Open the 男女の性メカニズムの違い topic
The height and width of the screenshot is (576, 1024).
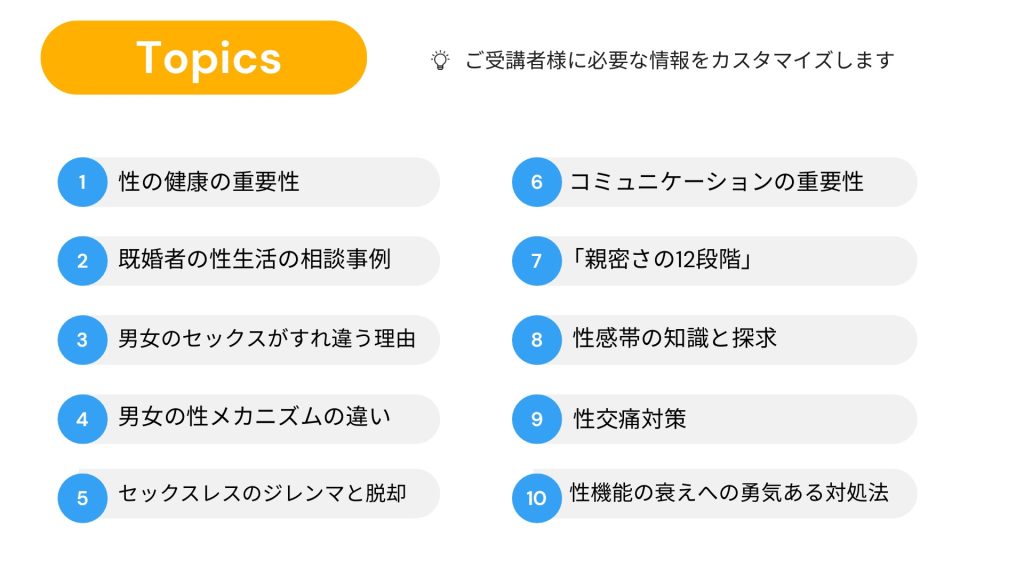pos(254,418)
